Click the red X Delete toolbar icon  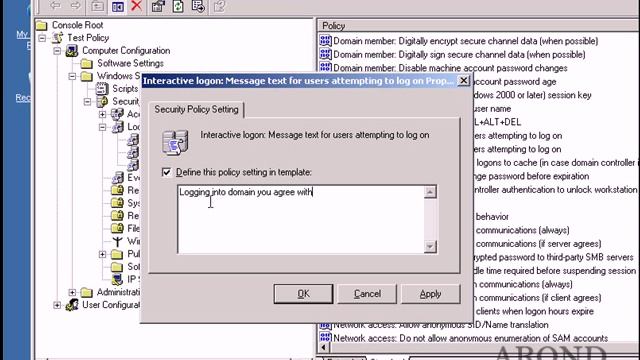137,6
